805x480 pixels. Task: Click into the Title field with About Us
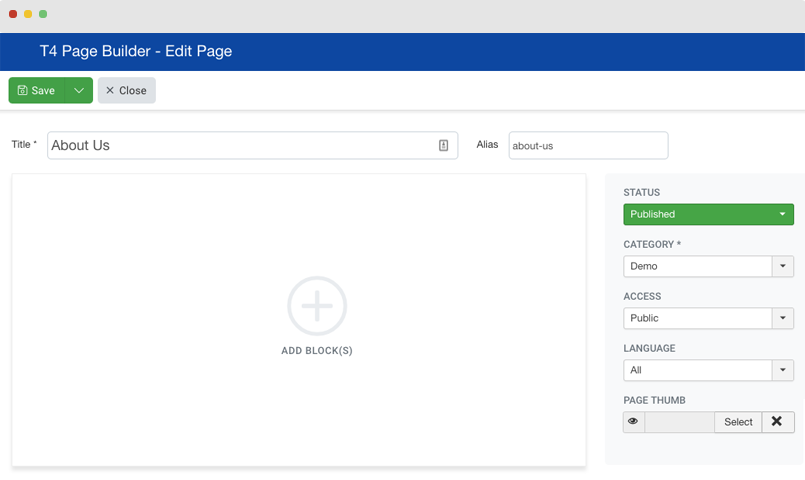pyautogui.click(x=253, y=145)
